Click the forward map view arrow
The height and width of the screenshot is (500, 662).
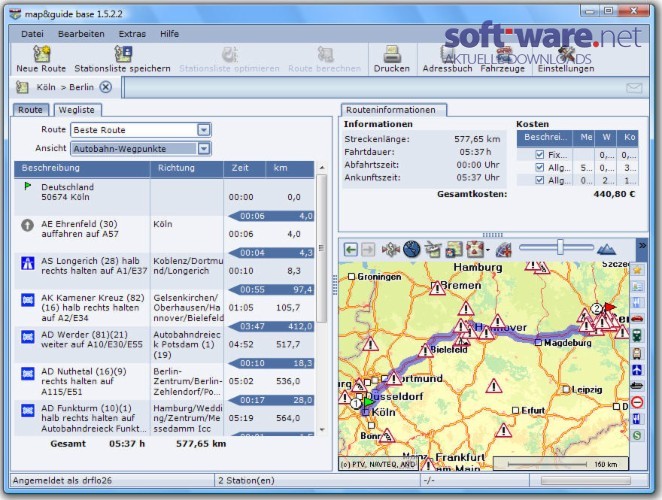point(368,250)
